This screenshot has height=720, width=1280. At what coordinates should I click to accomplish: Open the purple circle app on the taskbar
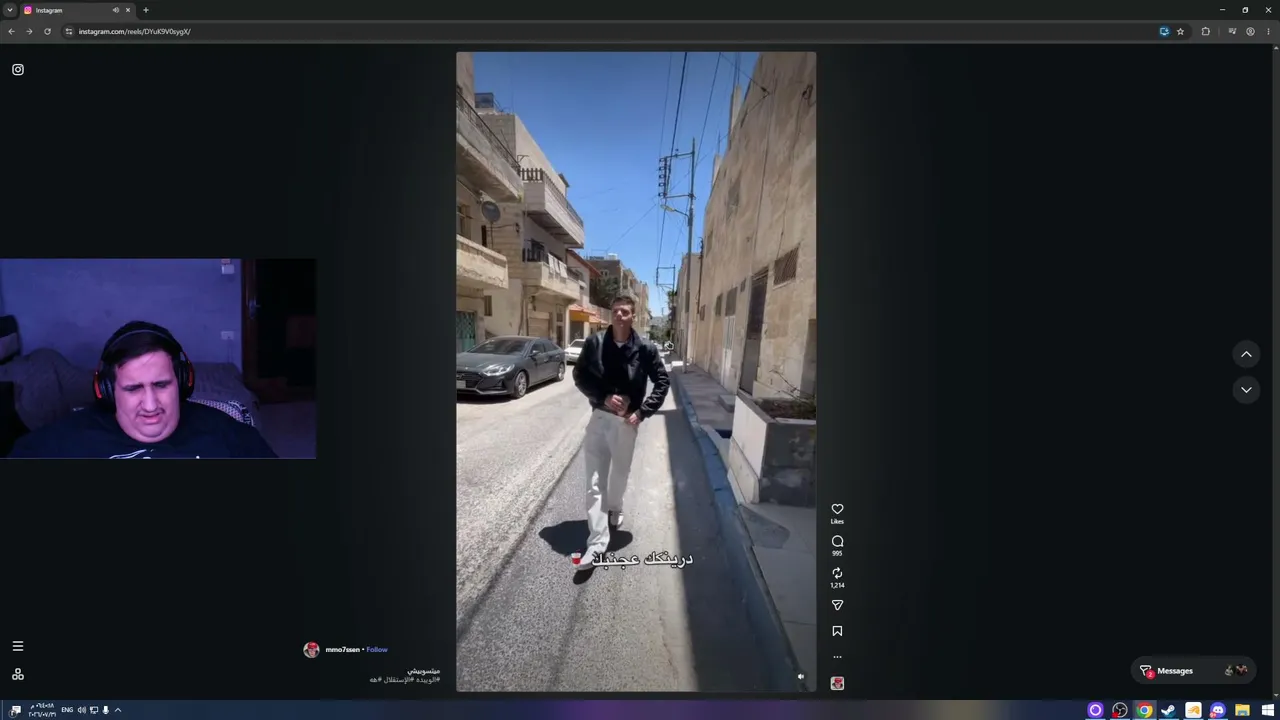pos(1096,710)
